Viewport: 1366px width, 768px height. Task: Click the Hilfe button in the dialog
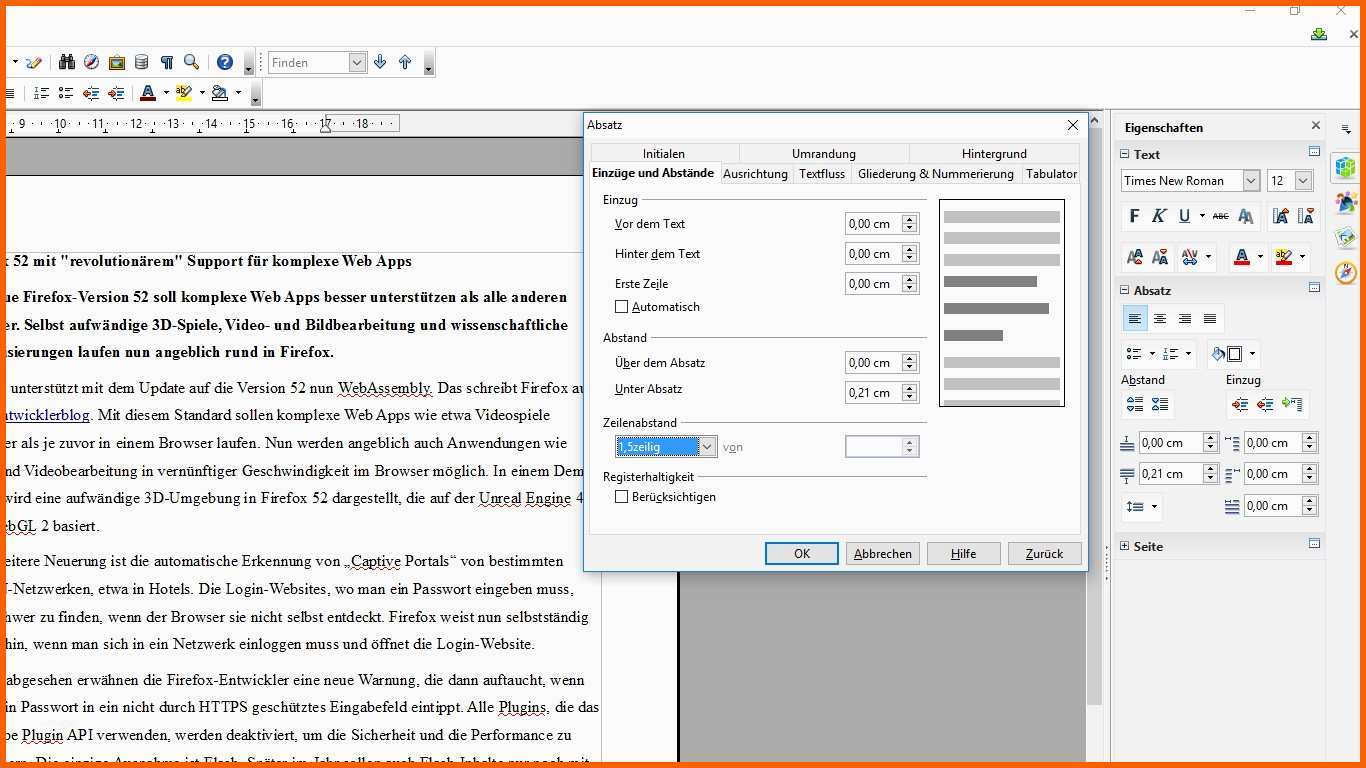[x=964, y=553]
